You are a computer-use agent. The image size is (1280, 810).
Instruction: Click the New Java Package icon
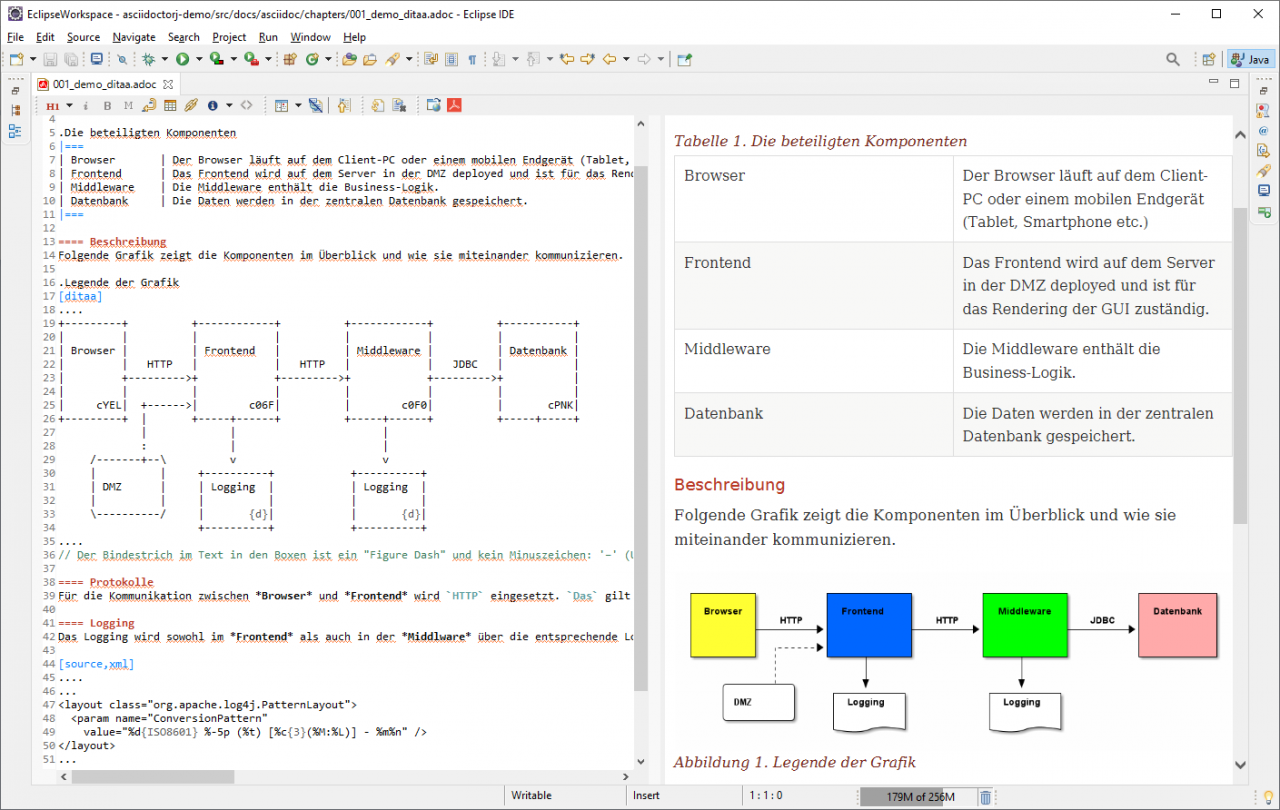tap(290, 59)
